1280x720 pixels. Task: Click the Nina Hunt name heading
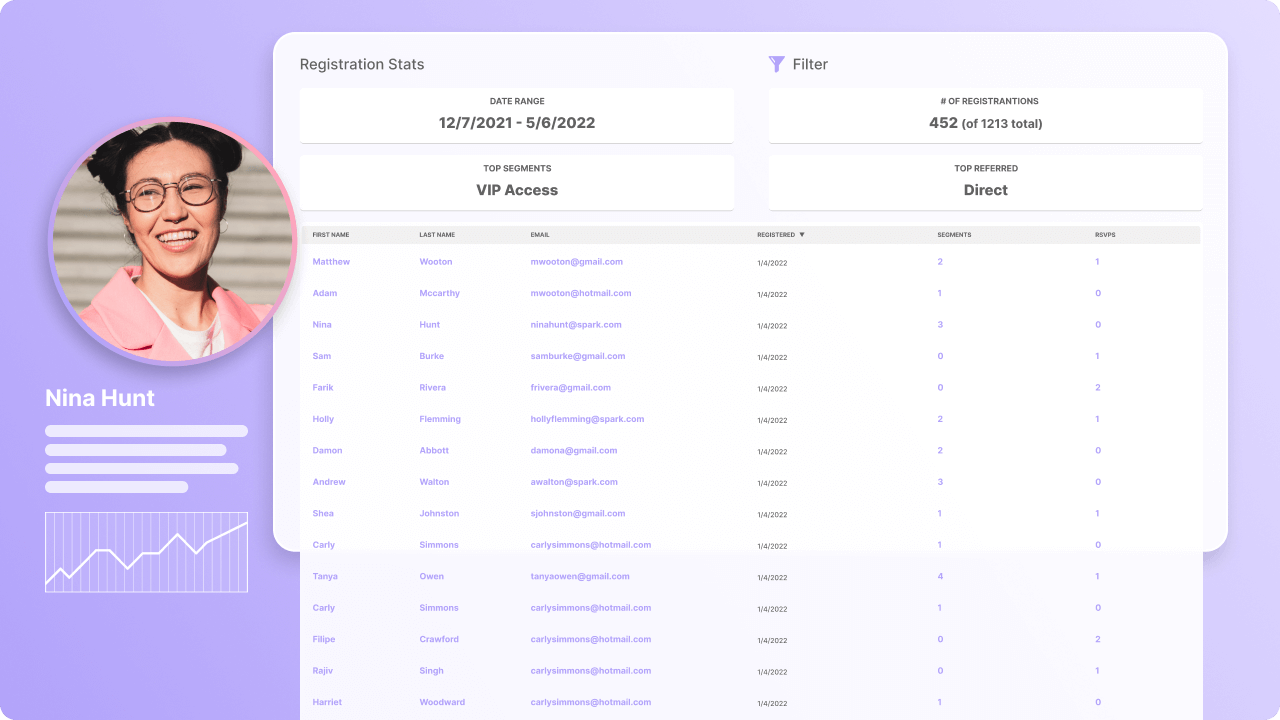100,398
